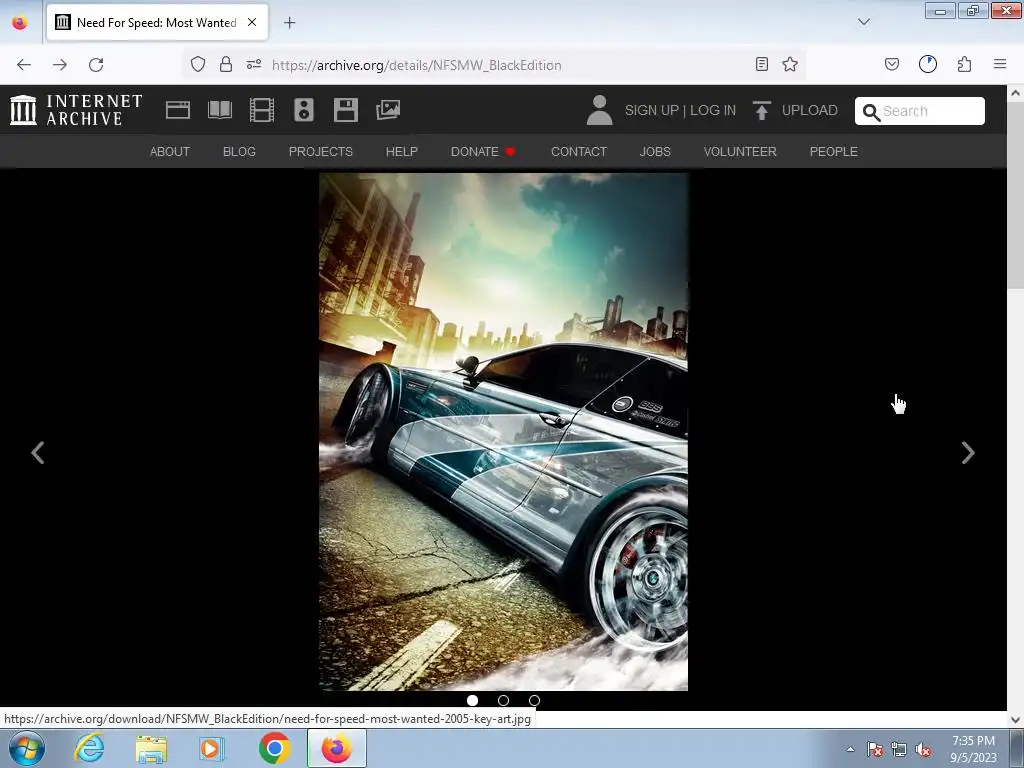Open the Need For Speed key art image
1024x768 pixels.
tap(504, 432)
